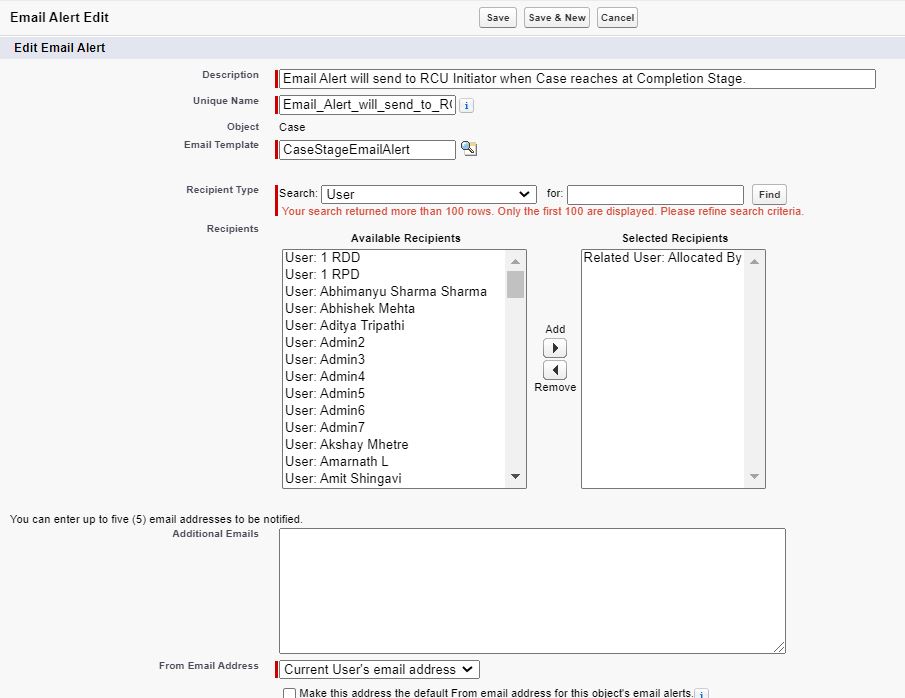Click inside the Additional Emails text area

pos(532,590)
